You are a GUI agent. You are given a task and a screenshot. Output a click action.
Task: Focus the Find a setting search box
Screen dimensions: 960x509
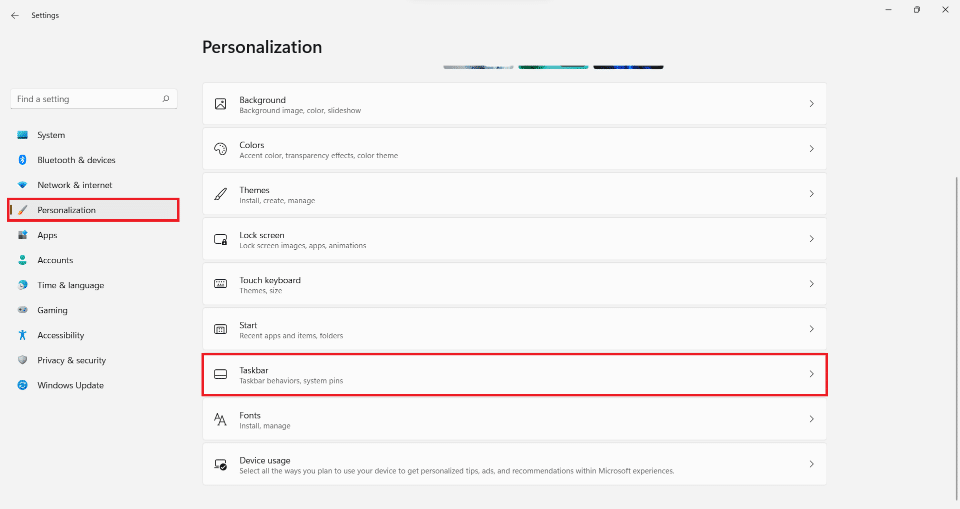85,99
